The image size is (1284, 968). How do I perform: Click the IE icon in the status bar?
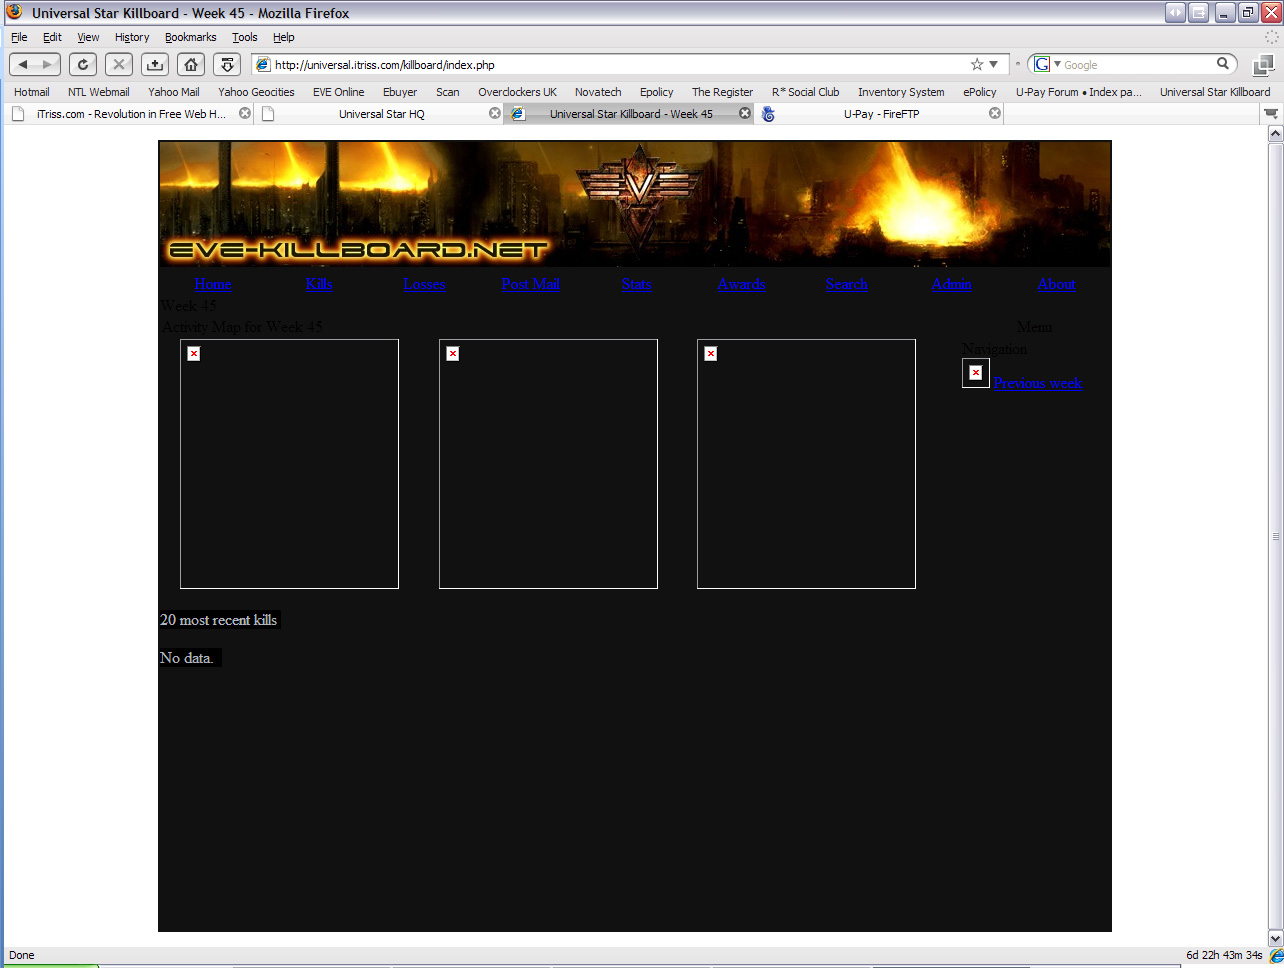(x=1276, y=956)
